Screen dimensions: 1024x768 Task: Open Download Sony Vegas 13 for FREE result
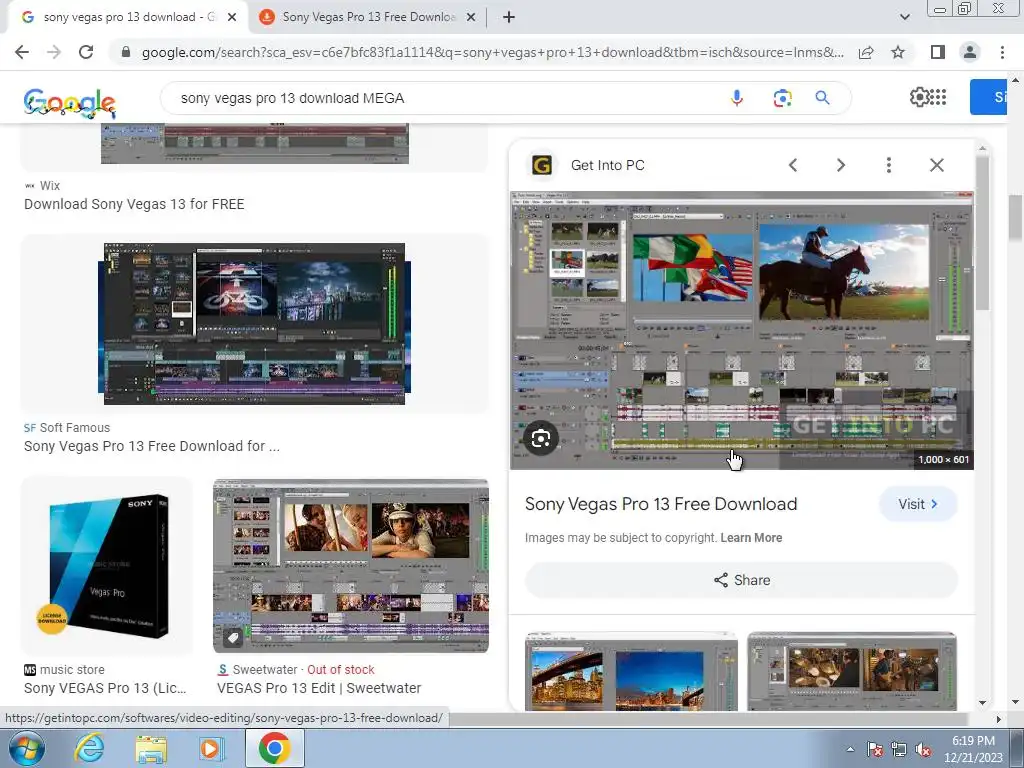135,204
